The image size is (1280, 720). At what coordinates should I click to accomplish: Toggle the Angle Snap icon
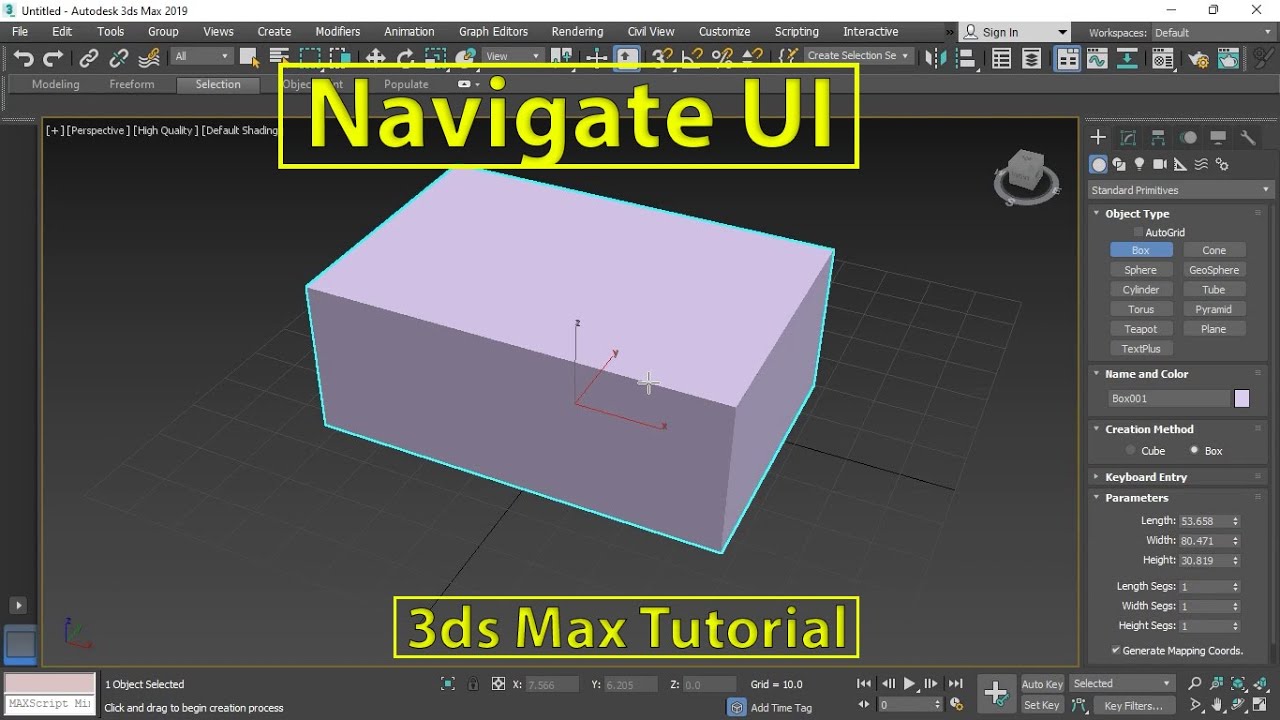(692, 58)
